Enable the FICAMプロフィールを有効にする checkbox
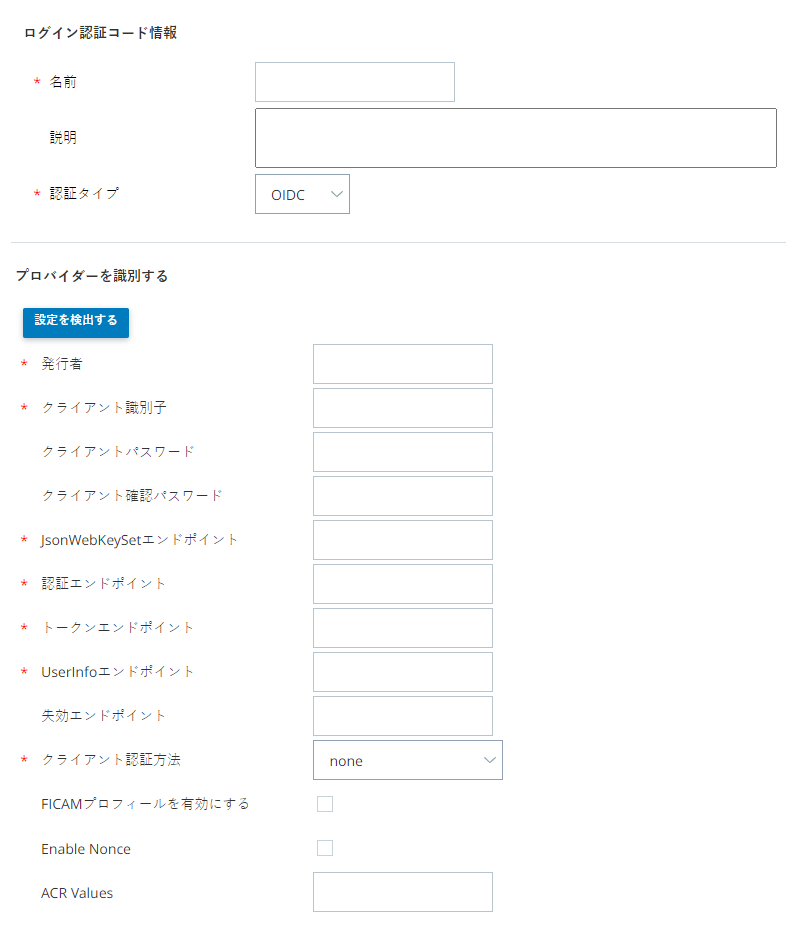This screenshot has height=938, width=799. 324,803
